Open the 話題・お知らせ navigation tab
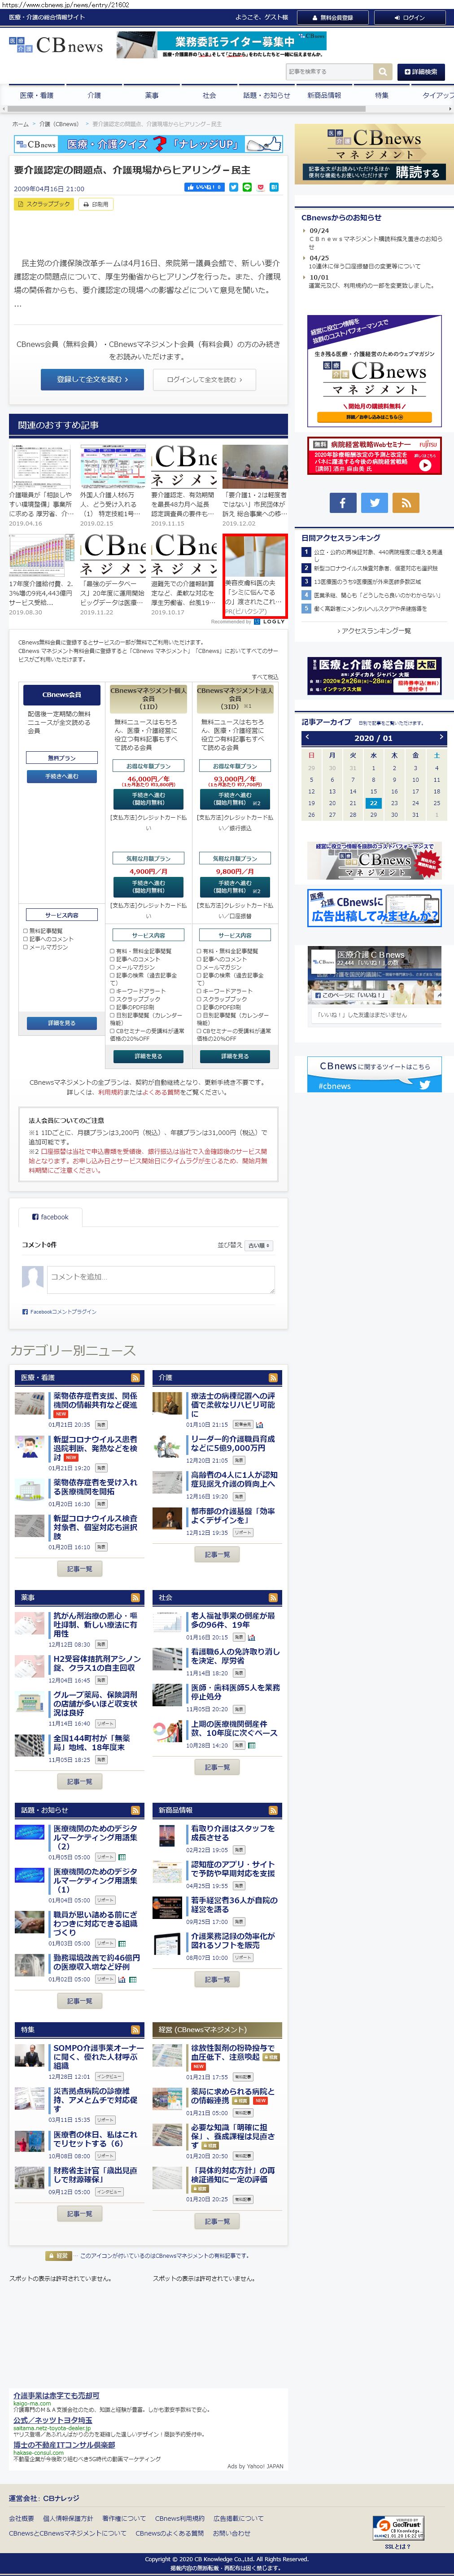The height and width of the screenshot is (2576, 454). (x=266, y=95)
